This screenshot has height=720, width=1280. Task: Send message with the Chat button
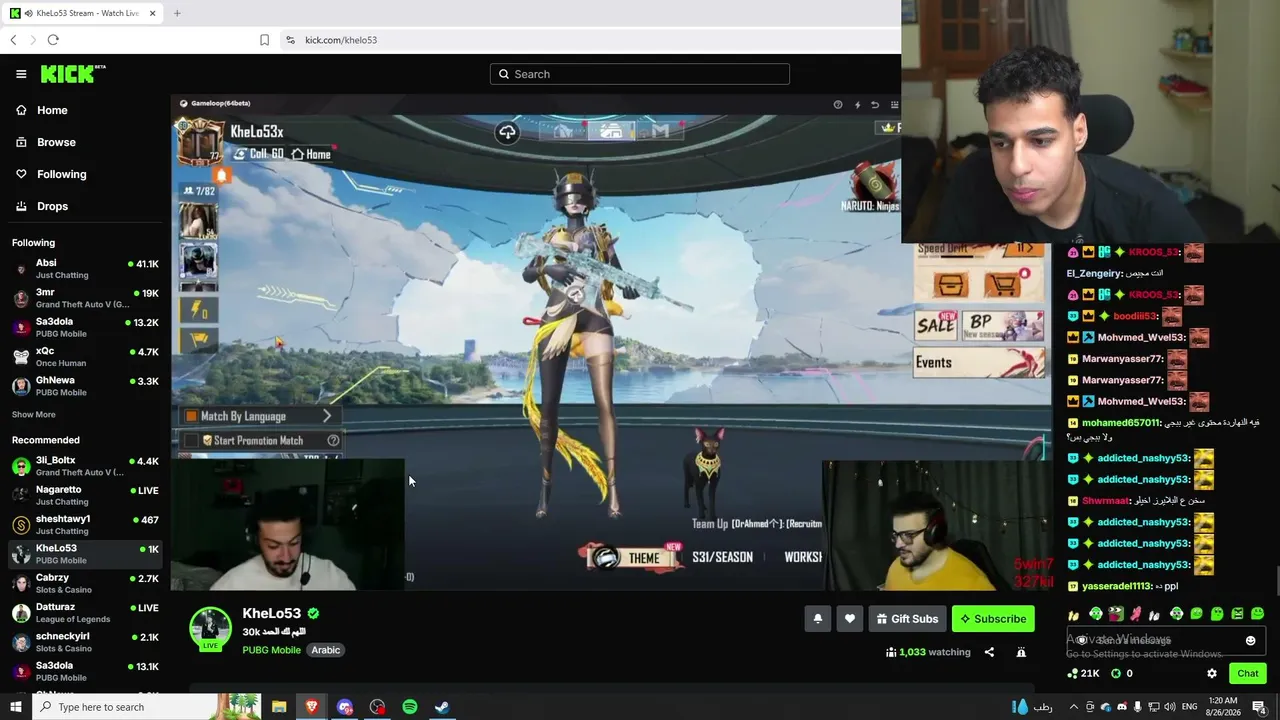click(x=1247, y=674)
